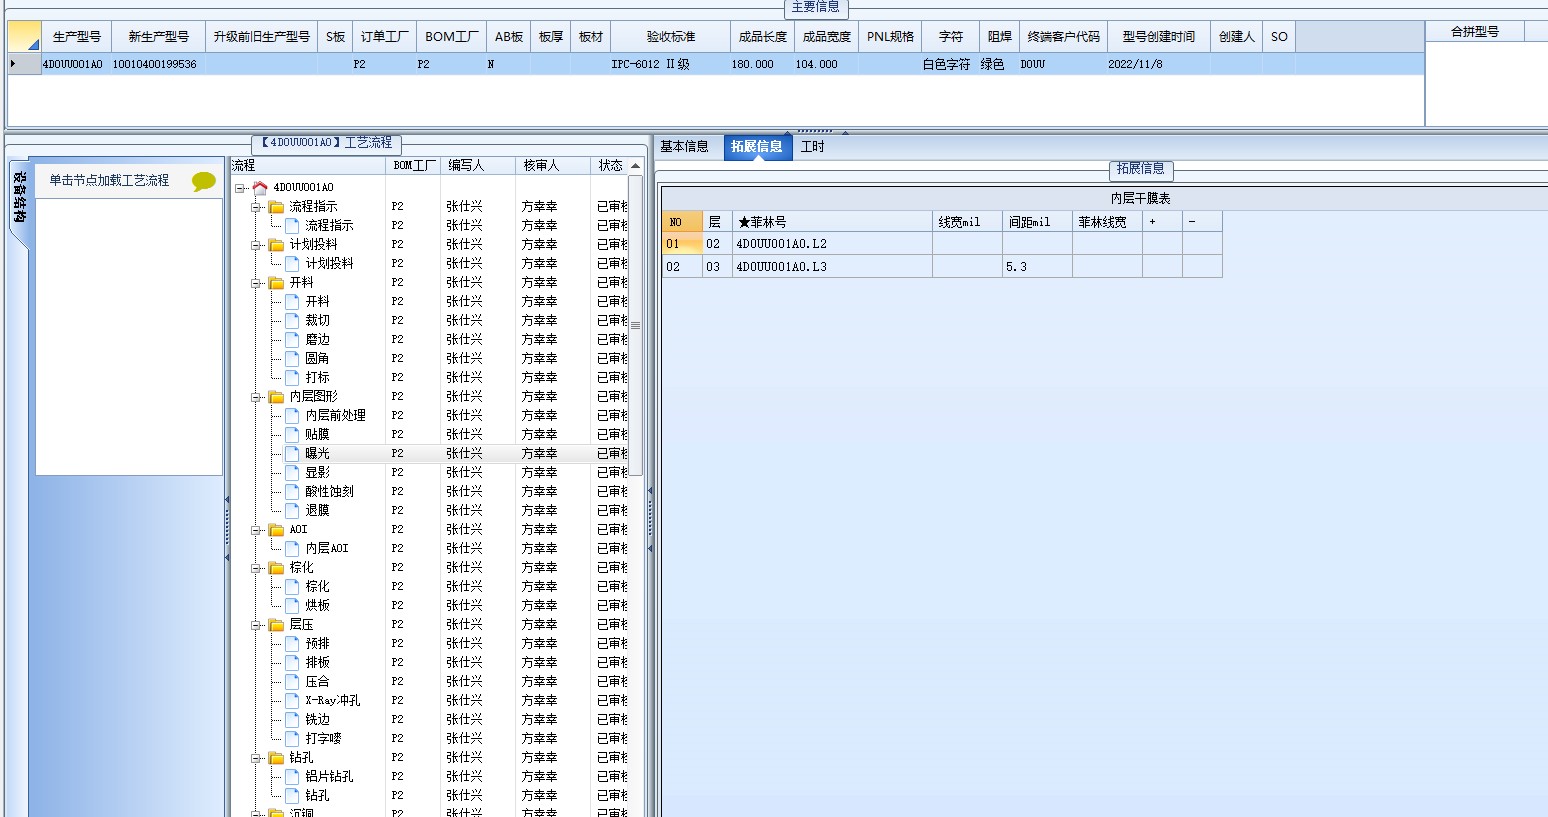Click the home icon of root node 4D0UU001A0
The image size is (1548, 817).
click(x=260, y=187)
